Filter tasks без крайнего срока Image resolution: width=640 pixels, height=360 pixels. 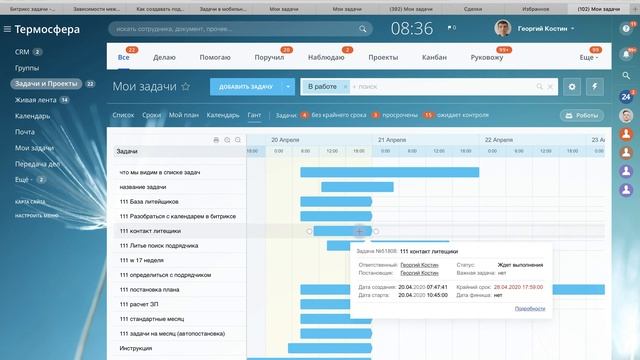(x=338, y=115)
